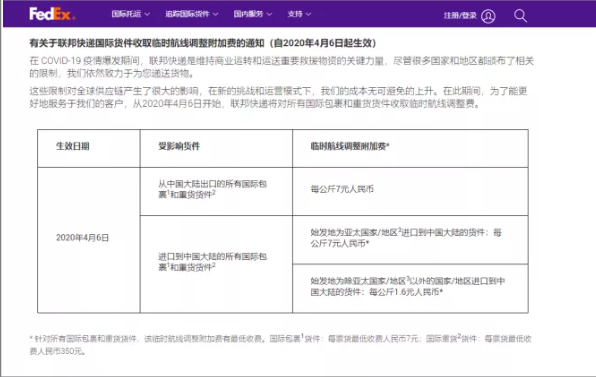This screenshot has height=377, width=596.
Task: Click the notice title about 临时航线调整附加费
Action: click(203, 43)
